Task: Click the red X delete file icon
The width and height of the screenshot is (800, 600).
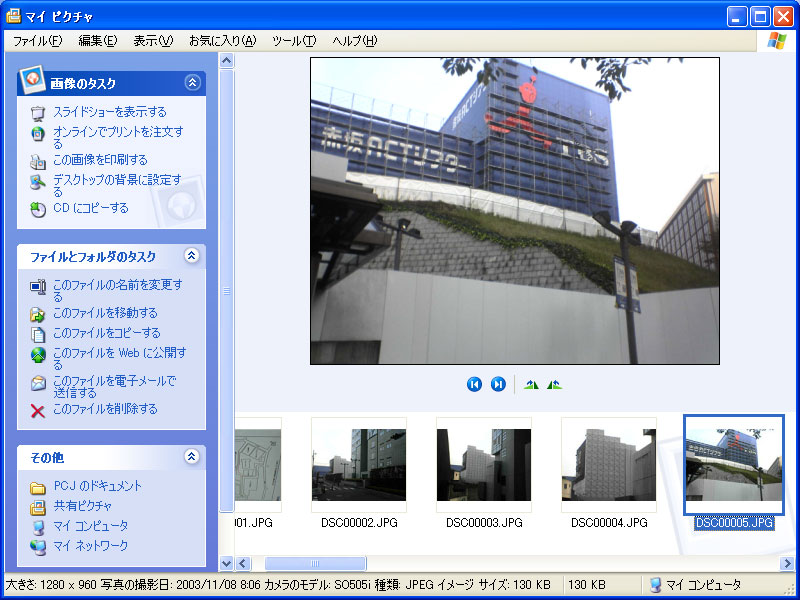Action: 38,410
